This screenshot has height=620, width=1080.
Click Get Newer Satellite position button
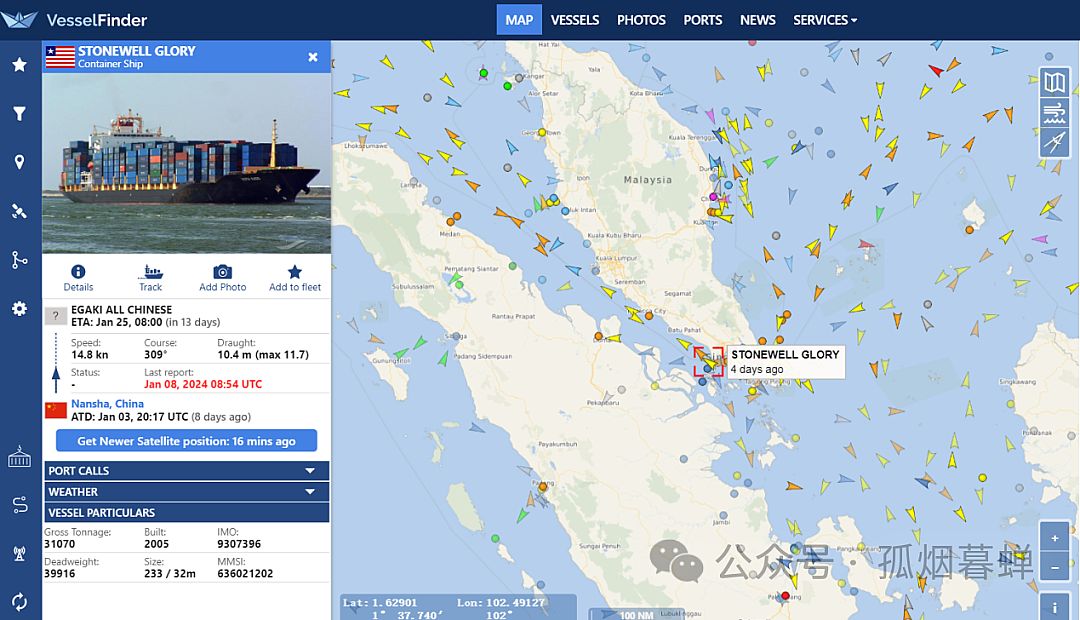(186, 441)
